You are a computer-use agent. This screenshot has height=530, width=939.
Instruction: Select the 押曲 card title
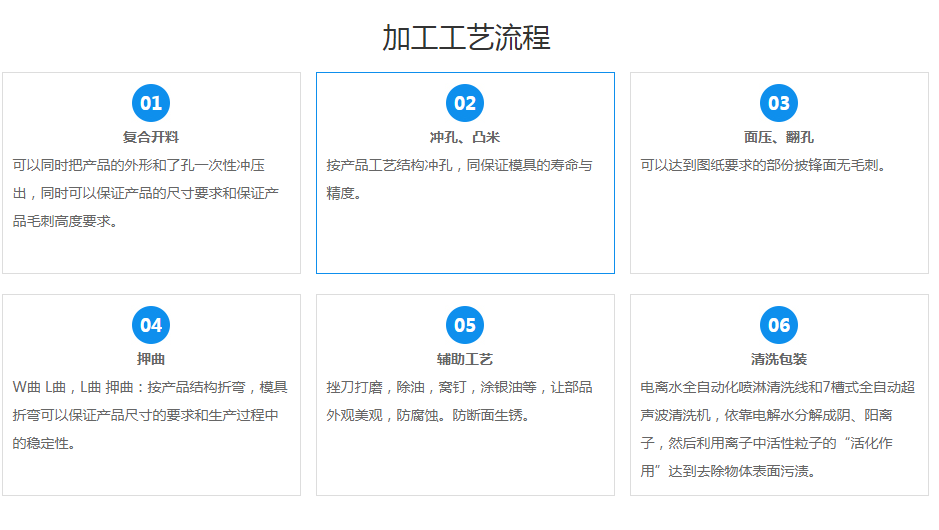click(151, 359)
